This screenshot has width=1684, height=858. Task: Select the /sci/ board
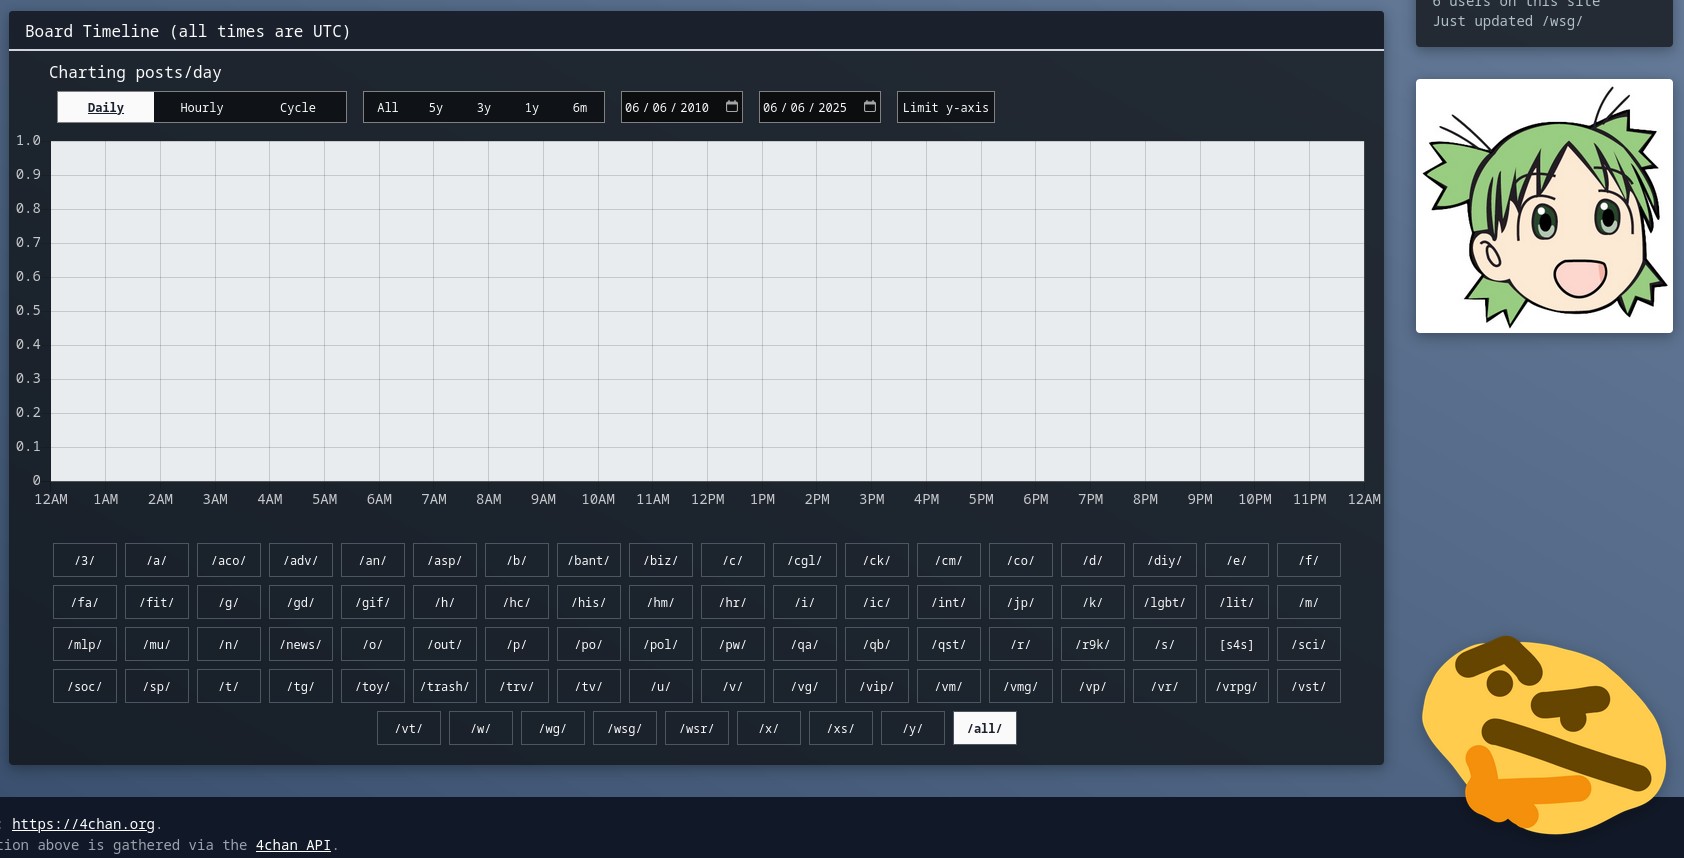click(1309, 644)
